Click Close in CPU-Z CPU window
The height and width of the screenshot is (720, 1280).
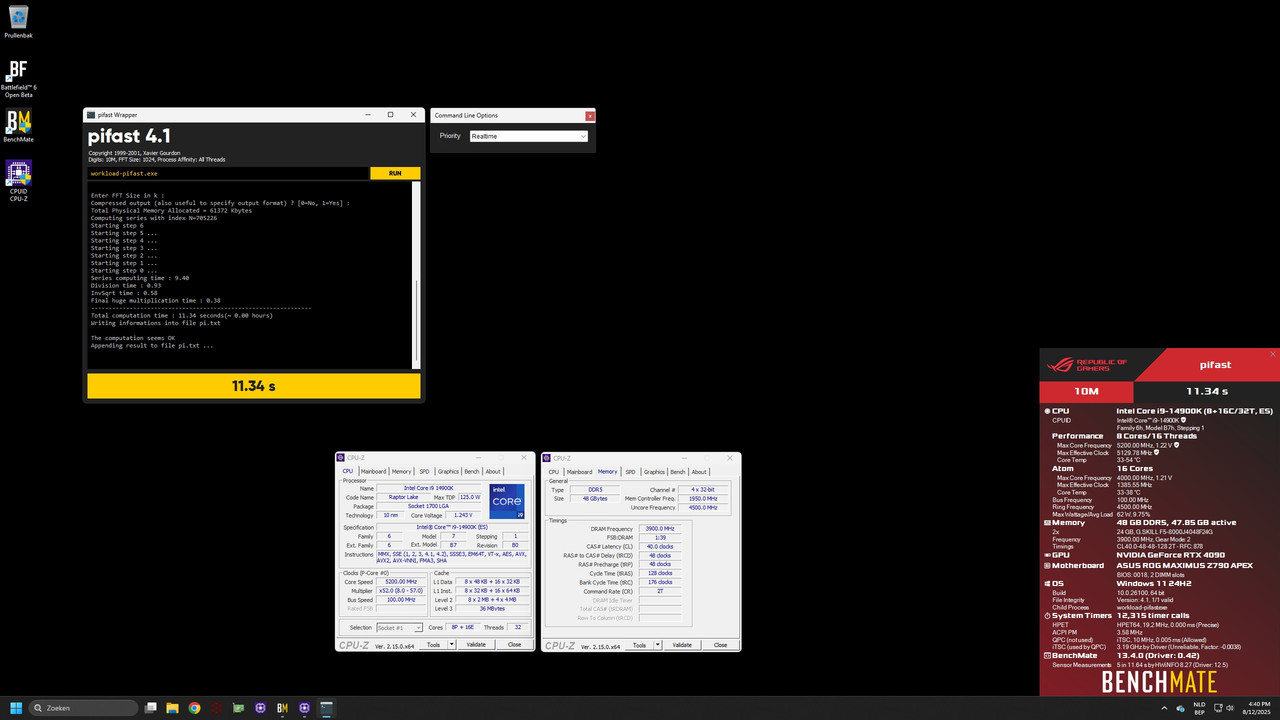[x=514, y=645]
